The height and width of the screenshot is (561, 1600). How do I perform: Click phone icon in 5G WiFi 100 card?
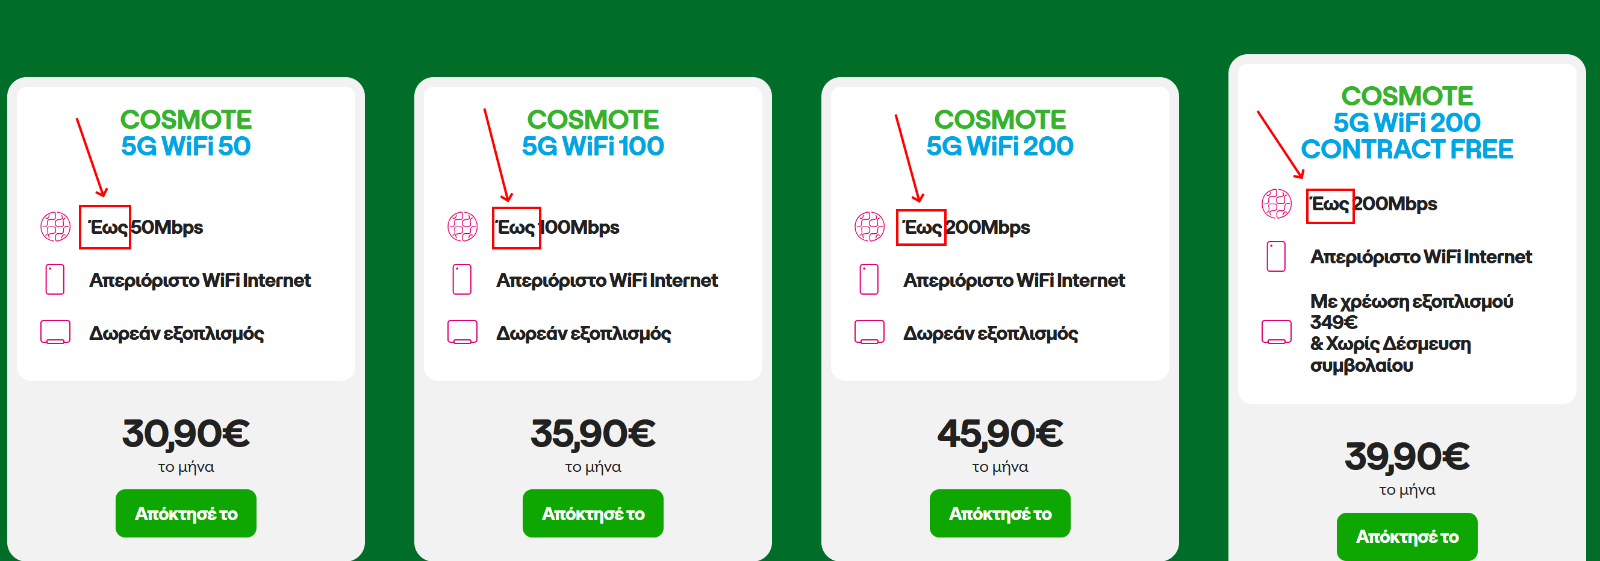click(462, 279)
